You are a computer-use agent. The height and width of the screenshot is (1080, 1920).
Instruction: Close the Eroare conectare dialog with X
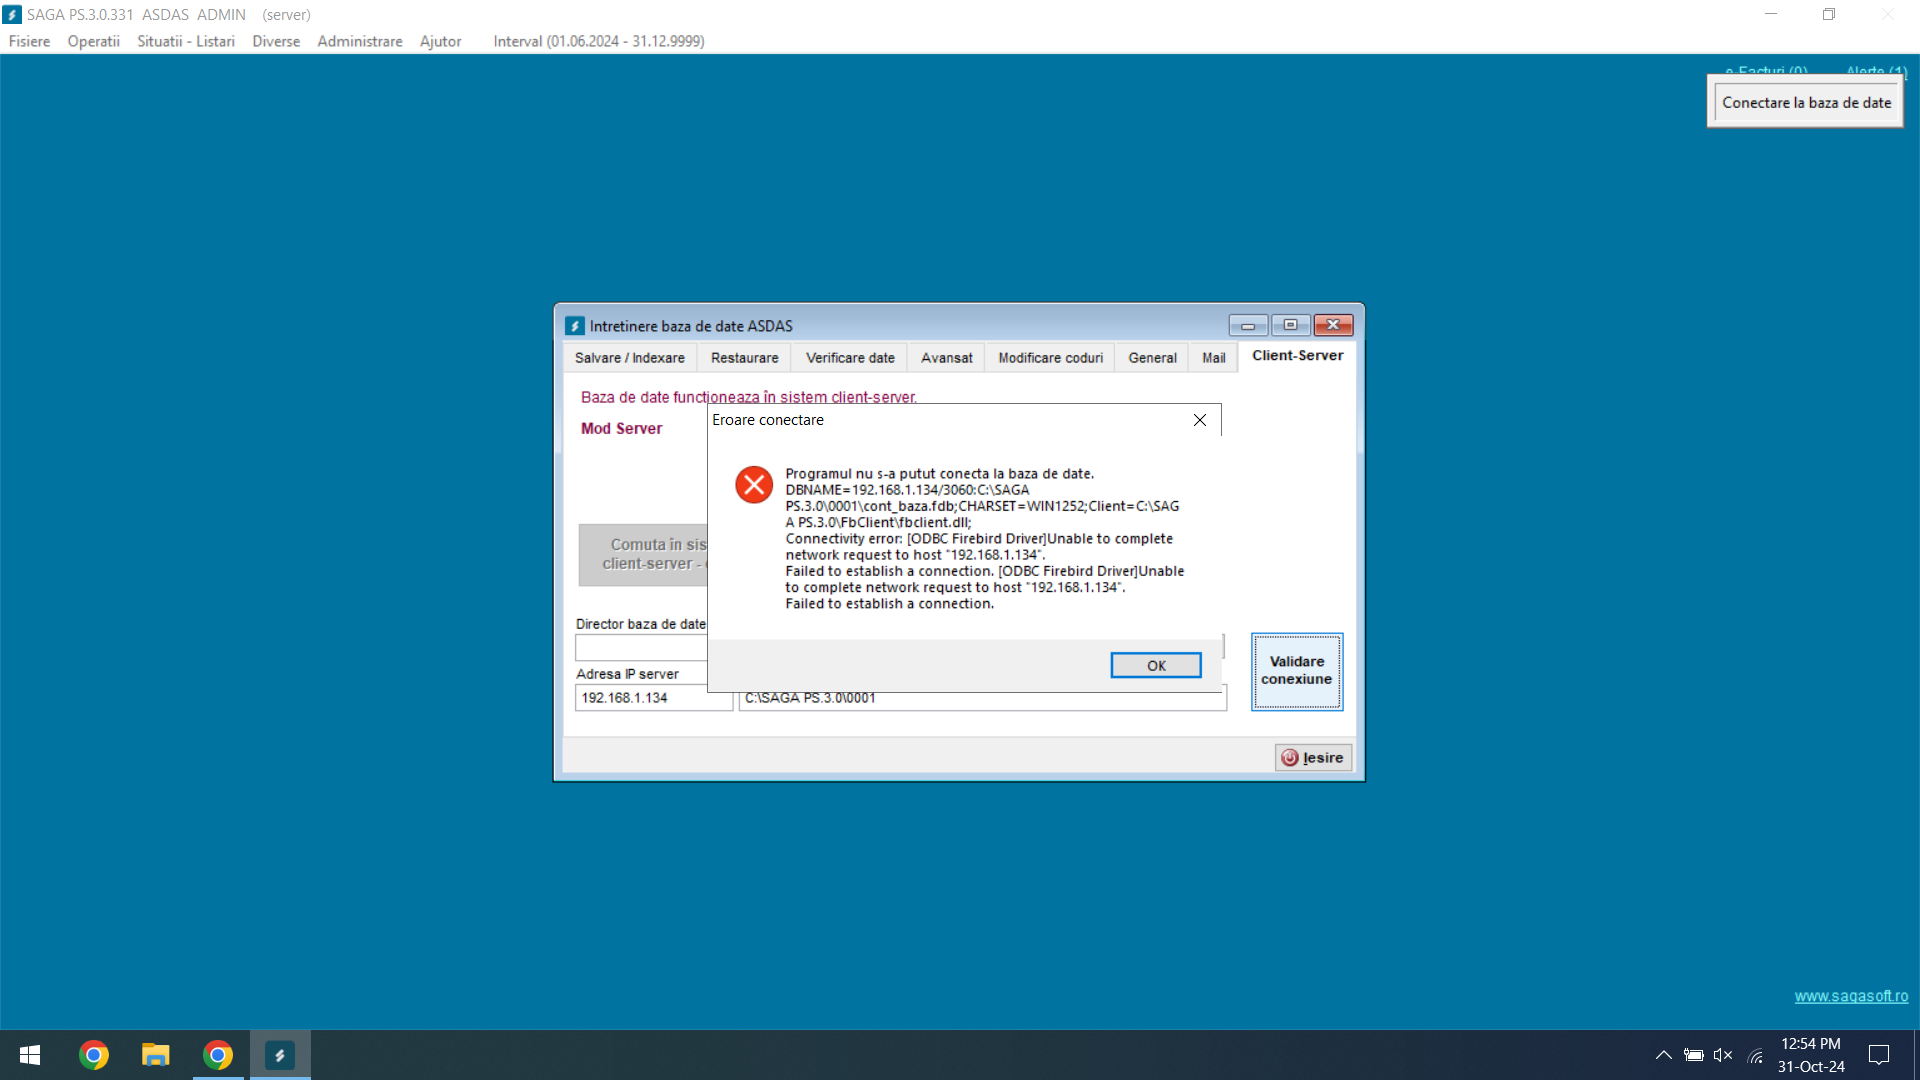[x=1200, y=420]
